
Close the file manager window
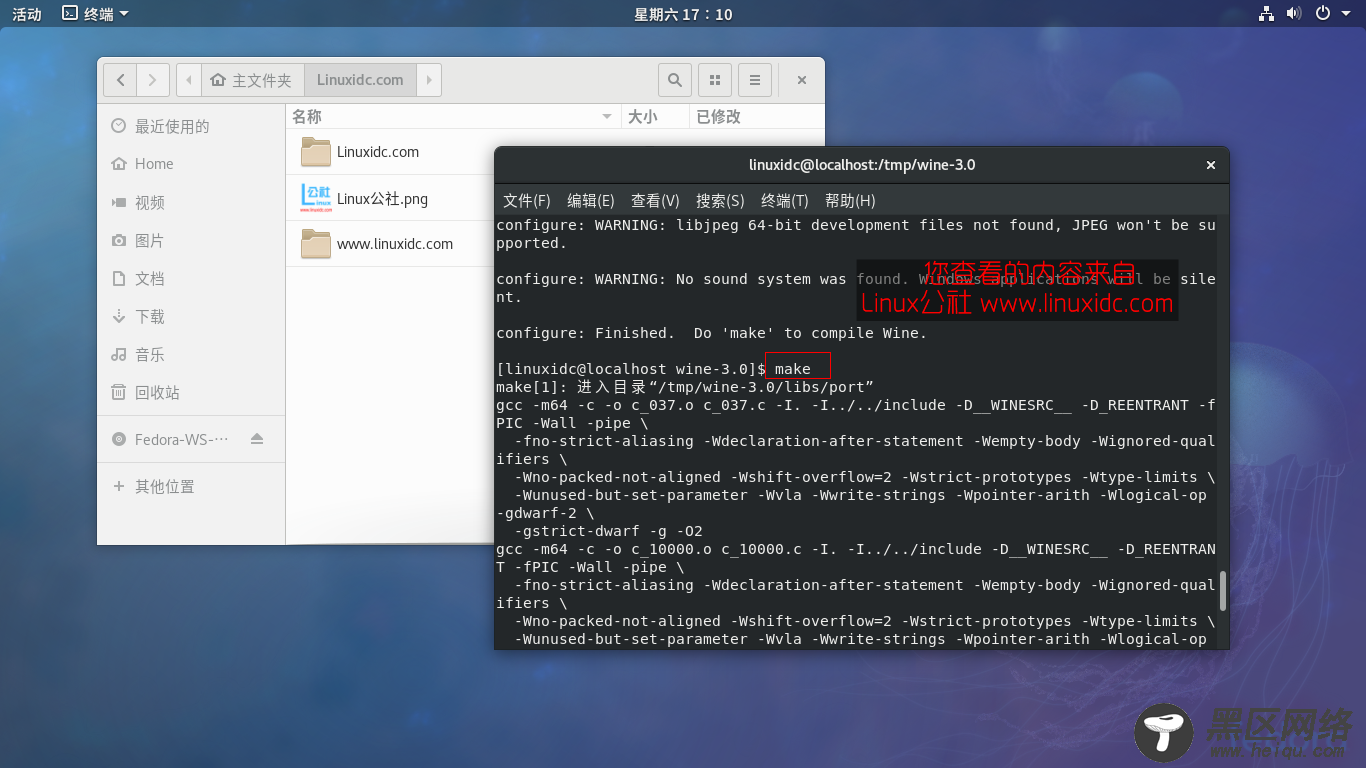point(802,80)
